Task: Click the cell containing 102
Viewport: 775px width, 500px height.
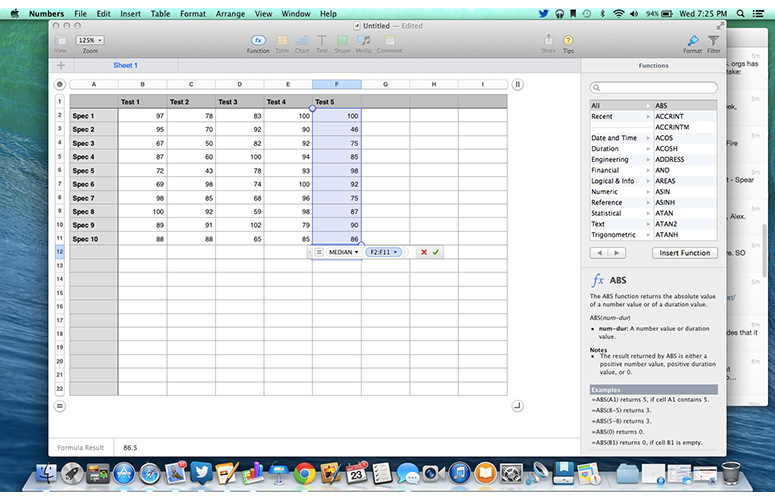Action: click(240, 225)
